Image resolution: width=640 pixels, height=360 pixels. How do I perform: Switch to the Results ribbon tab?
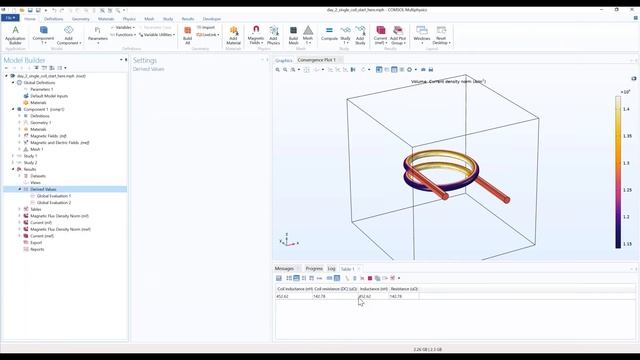pos(188,19)
